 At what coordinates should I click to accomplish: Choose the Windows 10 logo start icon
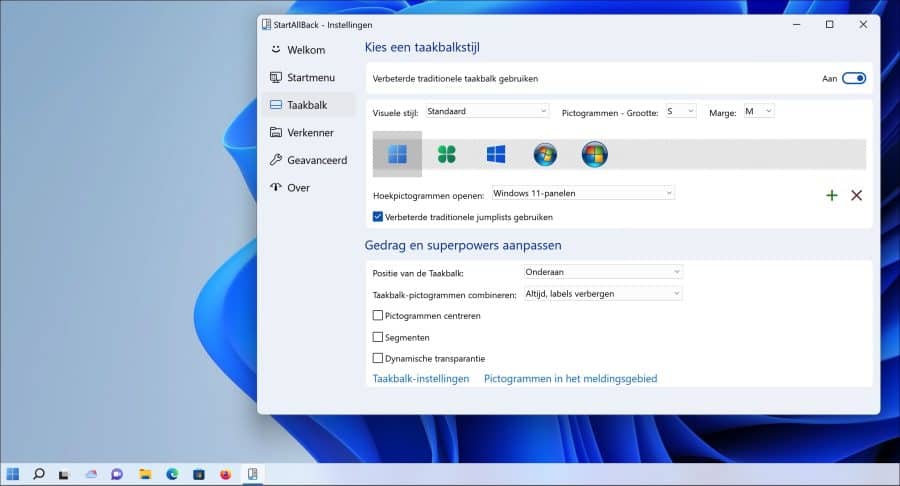496,154
